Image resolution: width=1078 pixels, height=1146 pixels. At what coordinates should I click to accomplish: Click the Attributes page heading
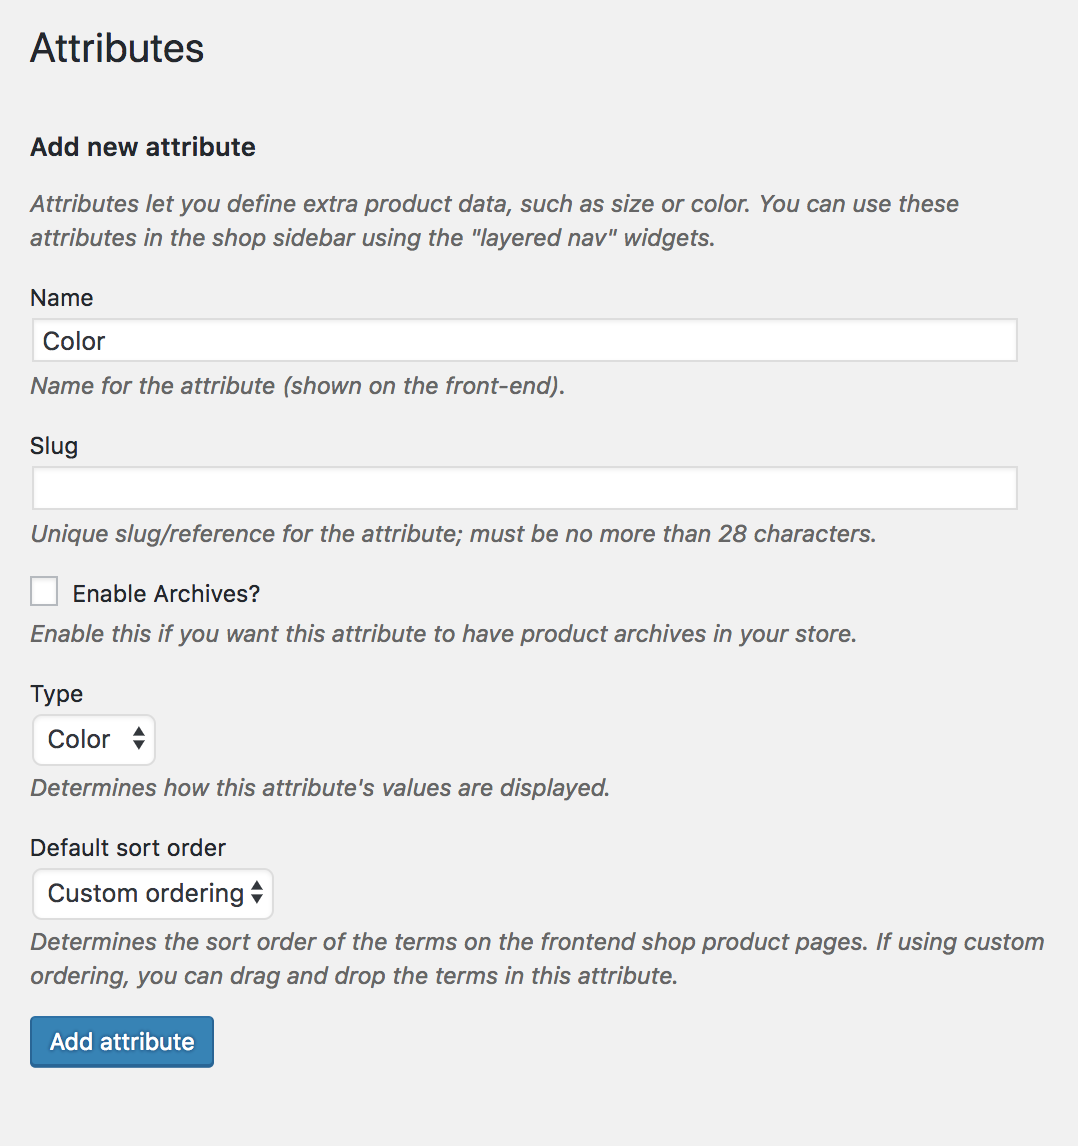click(117, 48)
